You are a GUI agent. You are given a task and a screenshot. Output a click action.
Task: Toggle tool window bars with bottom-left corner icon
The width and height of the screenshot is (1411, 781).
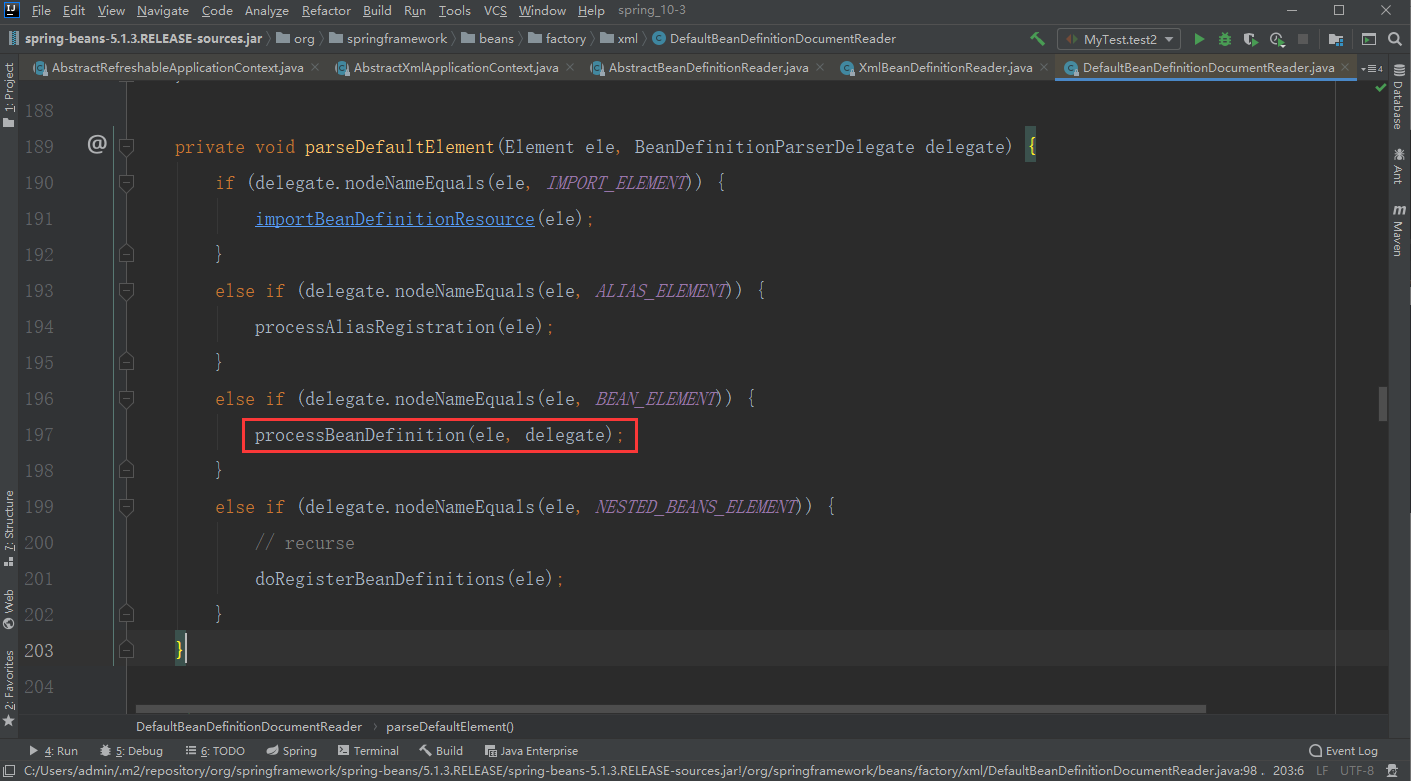point(9,771)
